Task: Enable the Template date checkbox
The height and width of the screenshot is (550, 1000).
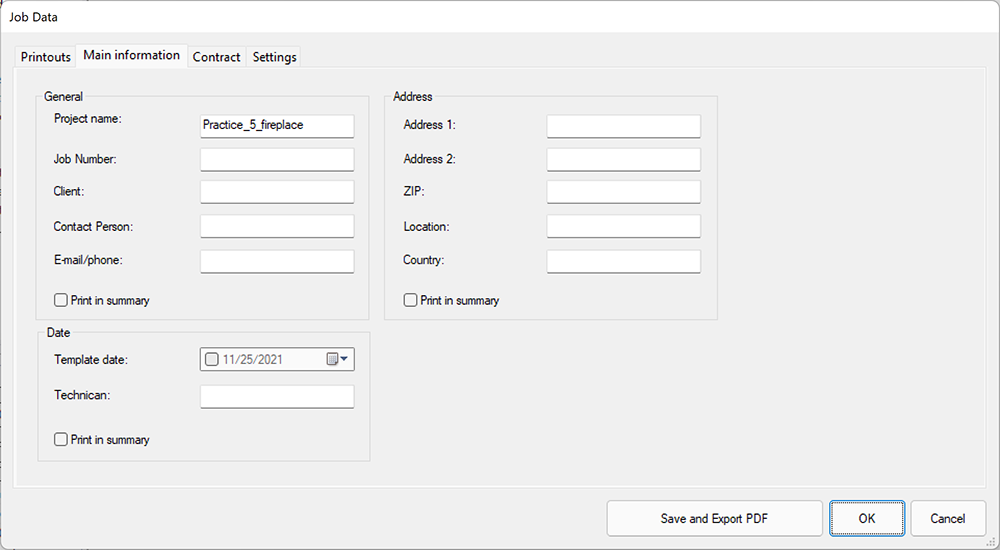Action: pyautogui.click(x=211, y=359)
